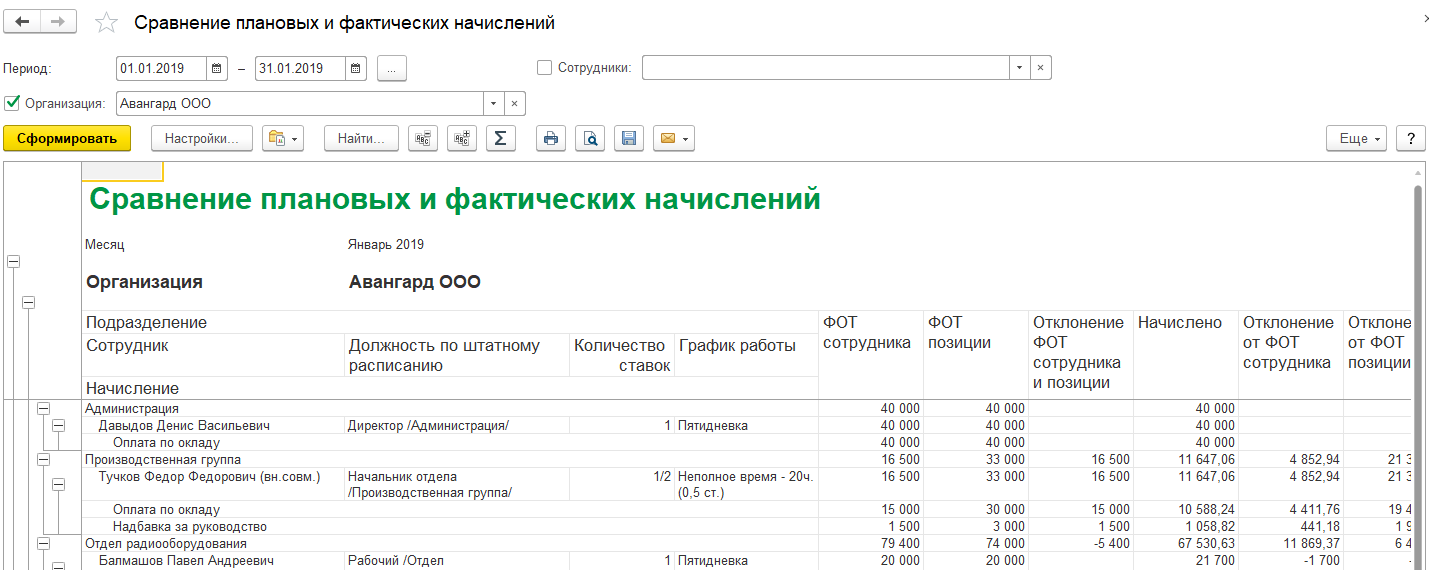Open the send by email dropdown

tap(673, 139)
